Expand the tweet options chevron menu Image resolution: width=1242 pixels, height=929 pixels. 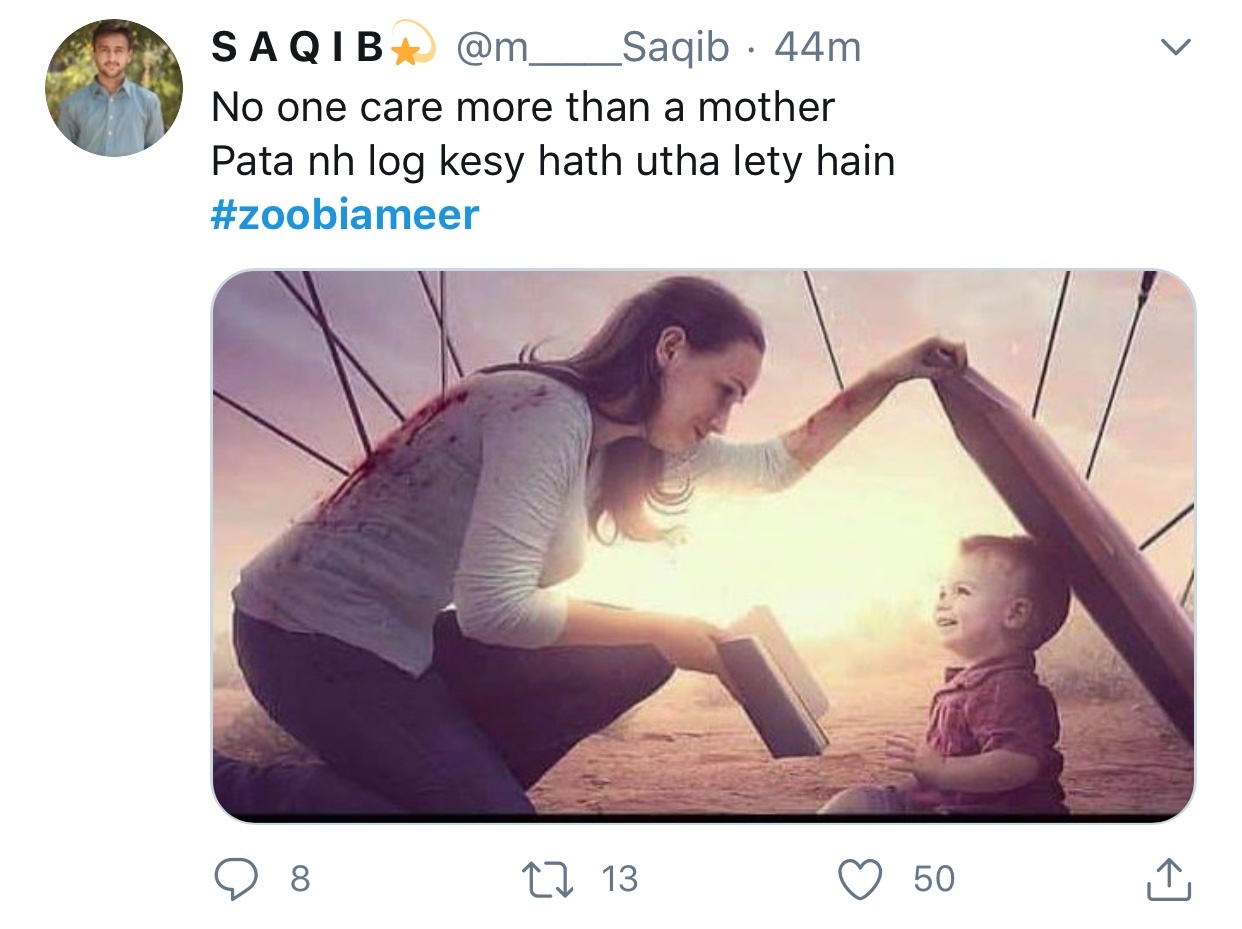tap(1177, 47)
